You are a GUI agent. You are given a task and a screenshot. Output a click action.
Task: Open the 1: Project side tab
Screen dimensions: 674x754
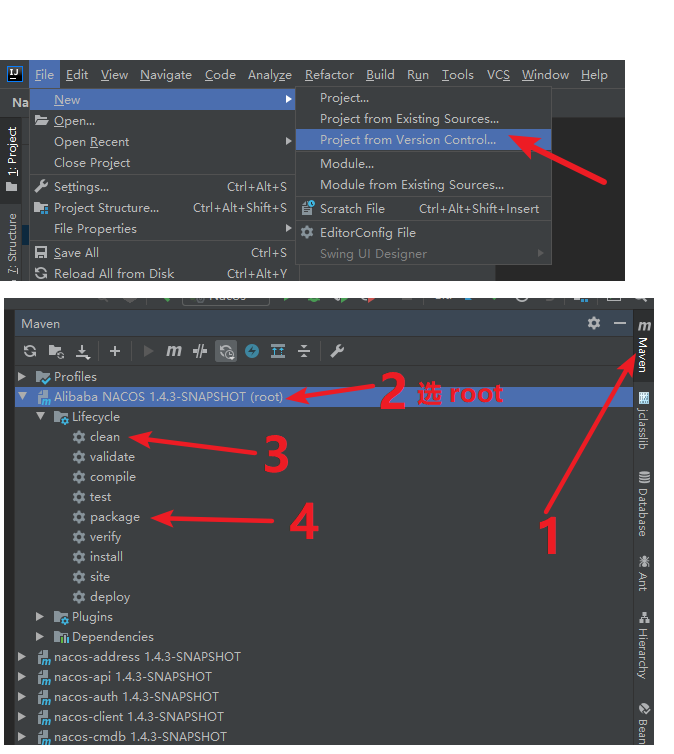(12, 159)
